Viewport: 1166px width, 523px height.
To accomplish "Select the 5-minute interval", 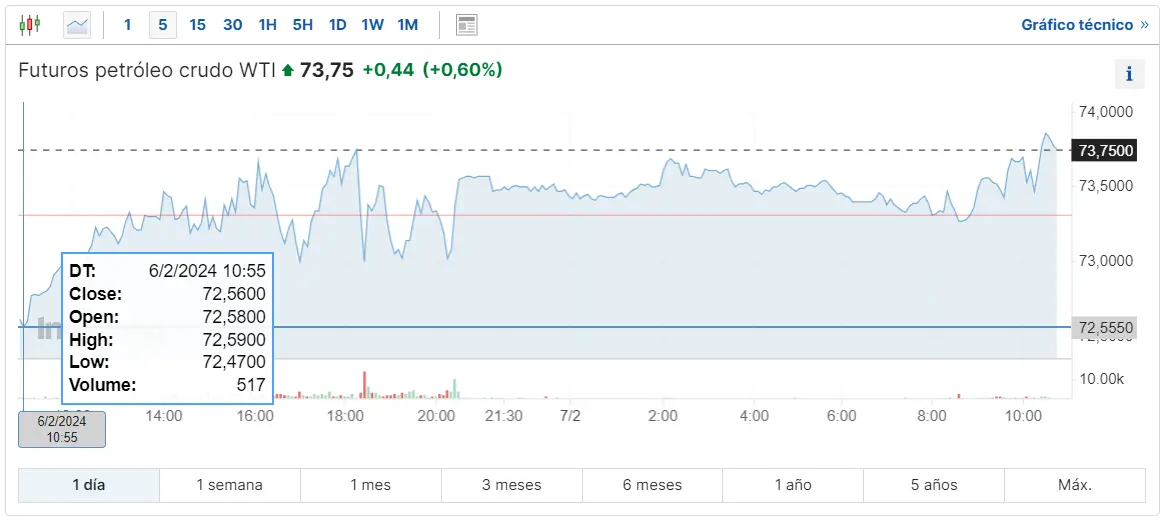I will click(x=162, y=25).
